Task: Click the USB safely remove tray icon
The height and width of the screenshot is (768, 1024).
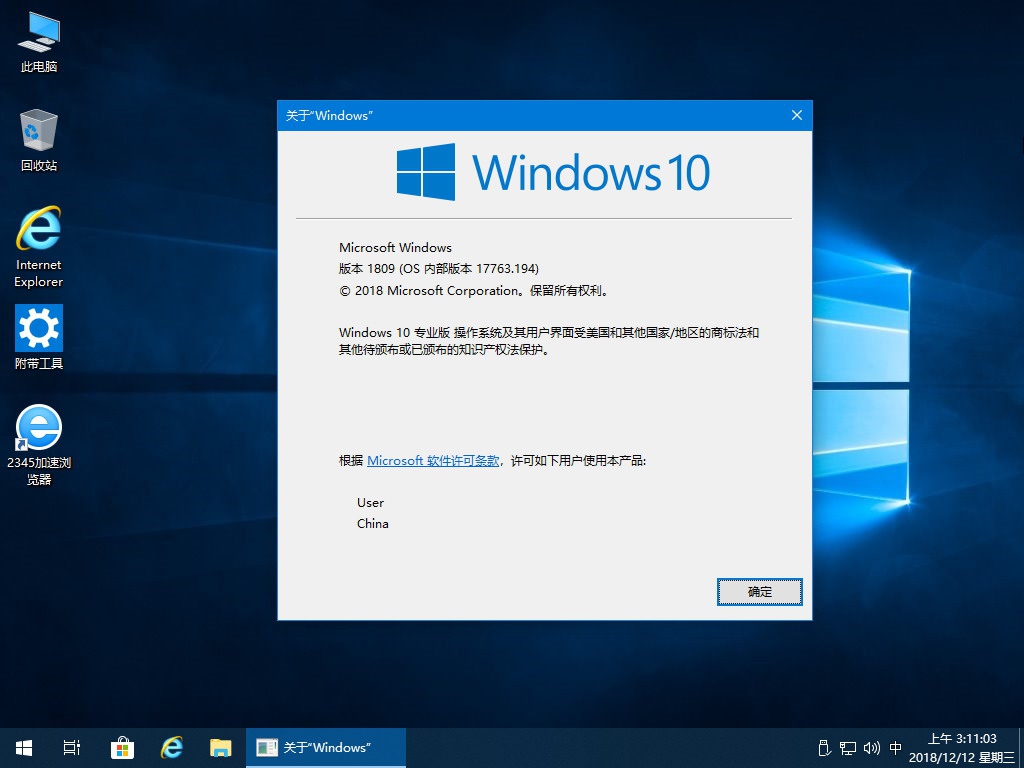Action: tap(824, 748)
